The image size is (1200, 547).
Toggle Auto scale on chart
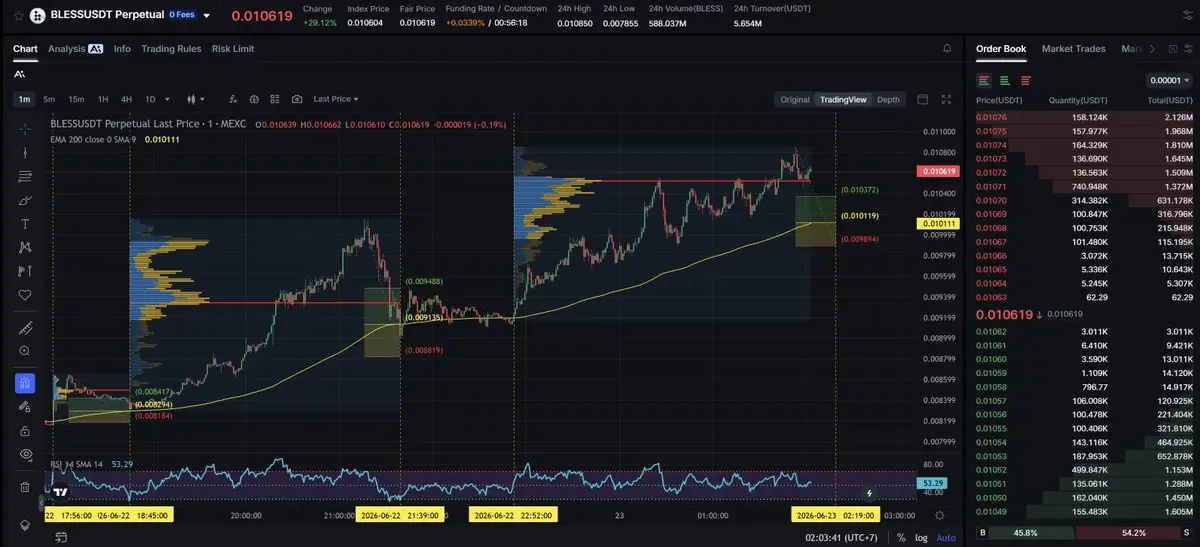(945, 537)
